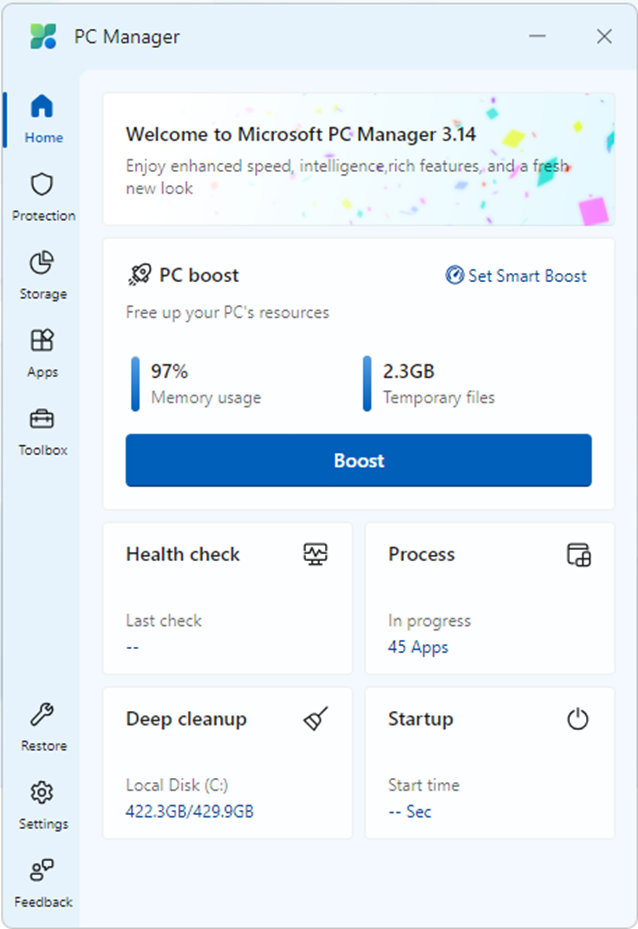
Task: Click the Health check '--' last check value
Action: click(133, 647)
